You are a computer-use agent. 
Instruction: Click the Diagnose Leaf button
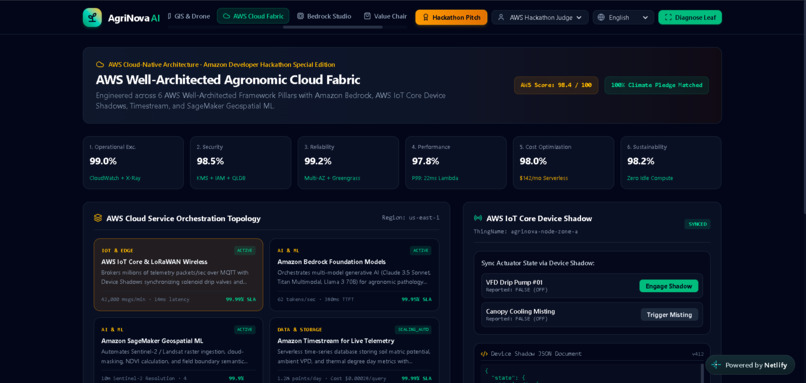pos(690,17)
